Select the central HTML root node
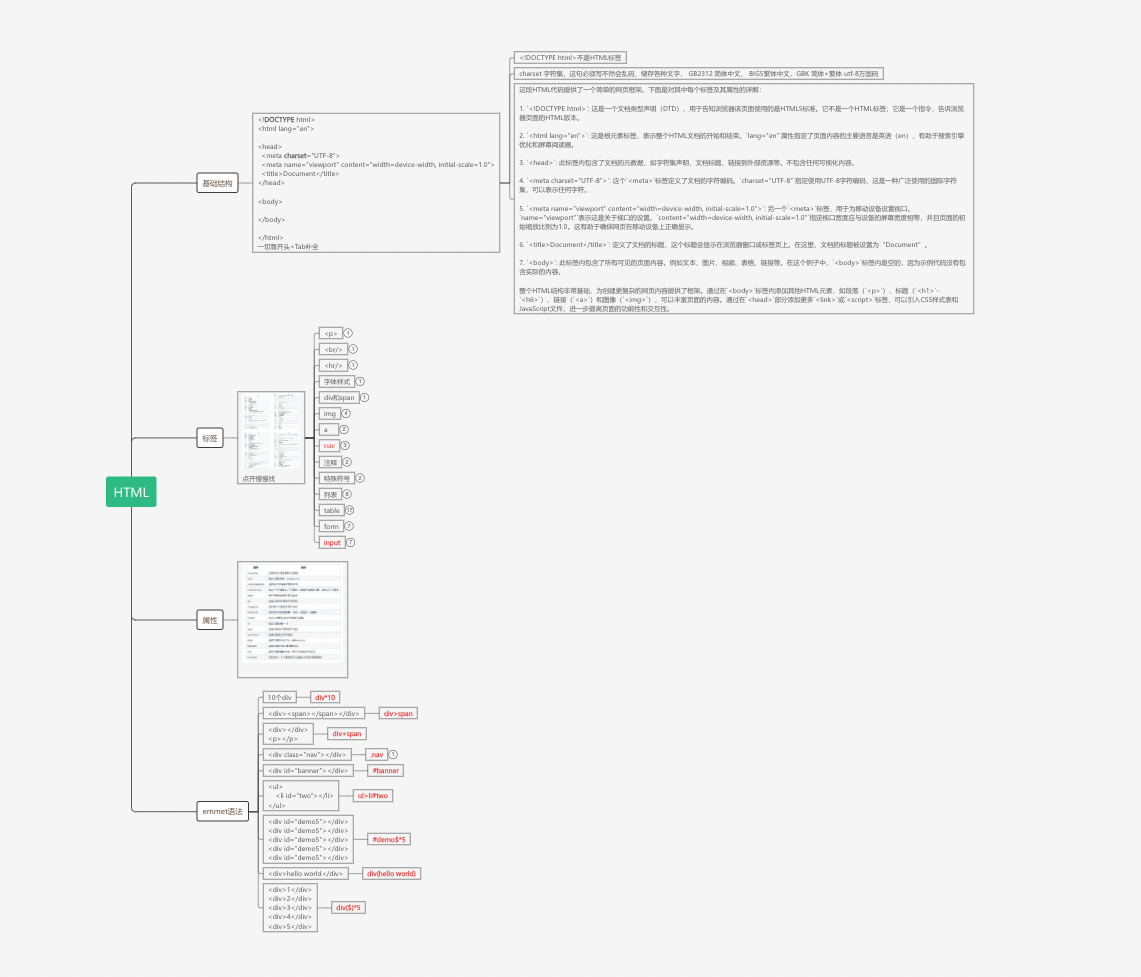The image size is (1141, 977). (131, 492)
